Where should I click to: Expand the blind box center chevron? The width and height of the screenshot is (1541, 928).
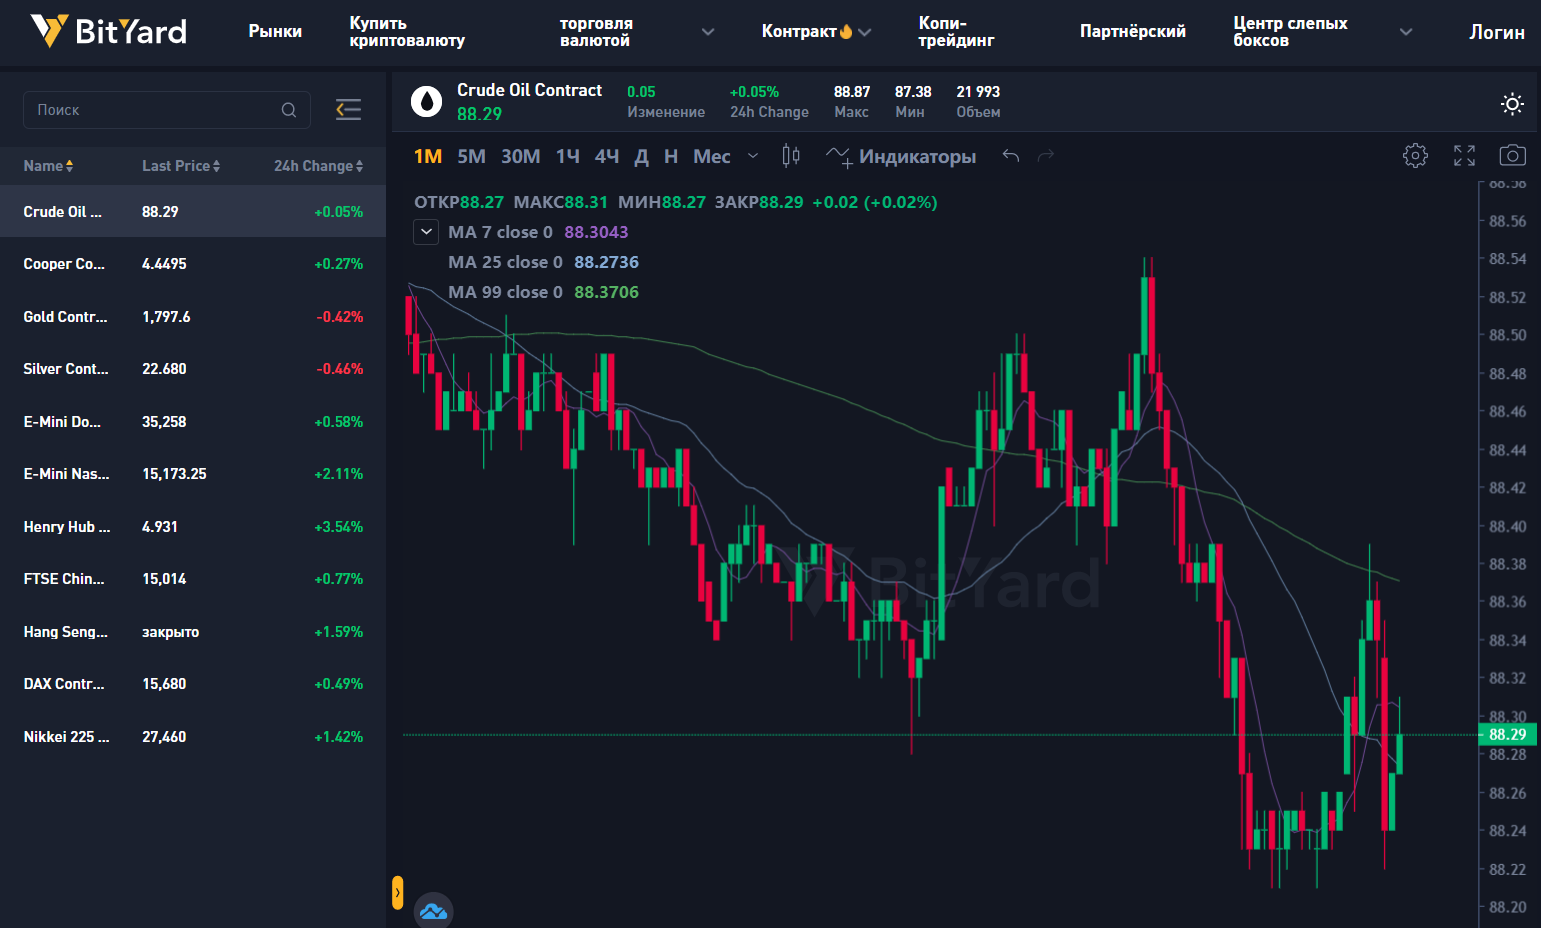[x=1406, y=32]
